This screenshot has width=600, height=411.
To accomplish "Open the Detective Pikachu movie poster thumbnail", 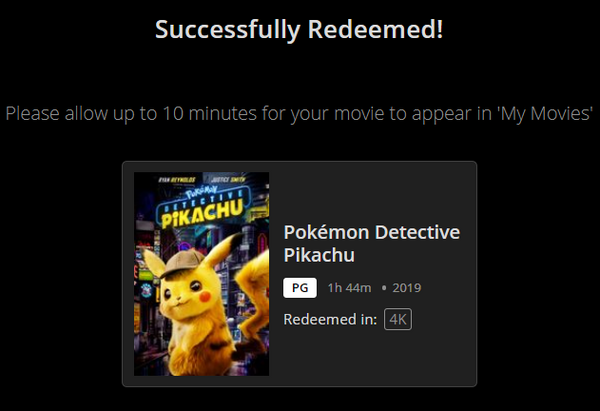I will coord(201,274).
